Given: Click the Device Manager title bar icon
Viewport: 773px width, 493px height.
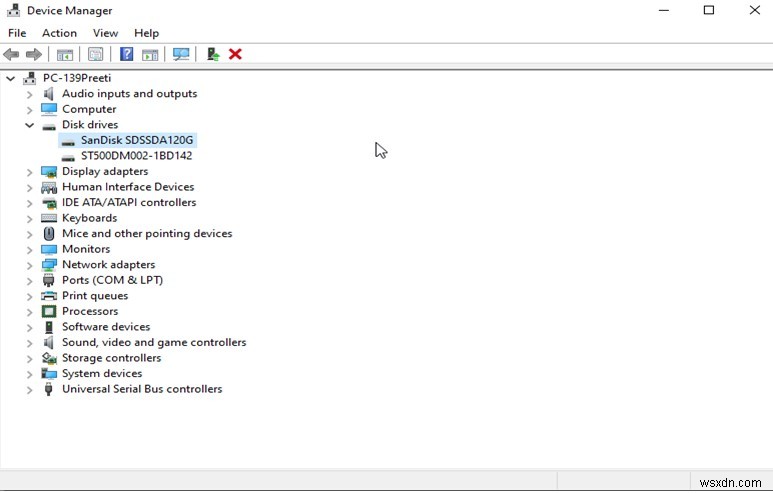Looking at the screenshot, I should 13,10.
